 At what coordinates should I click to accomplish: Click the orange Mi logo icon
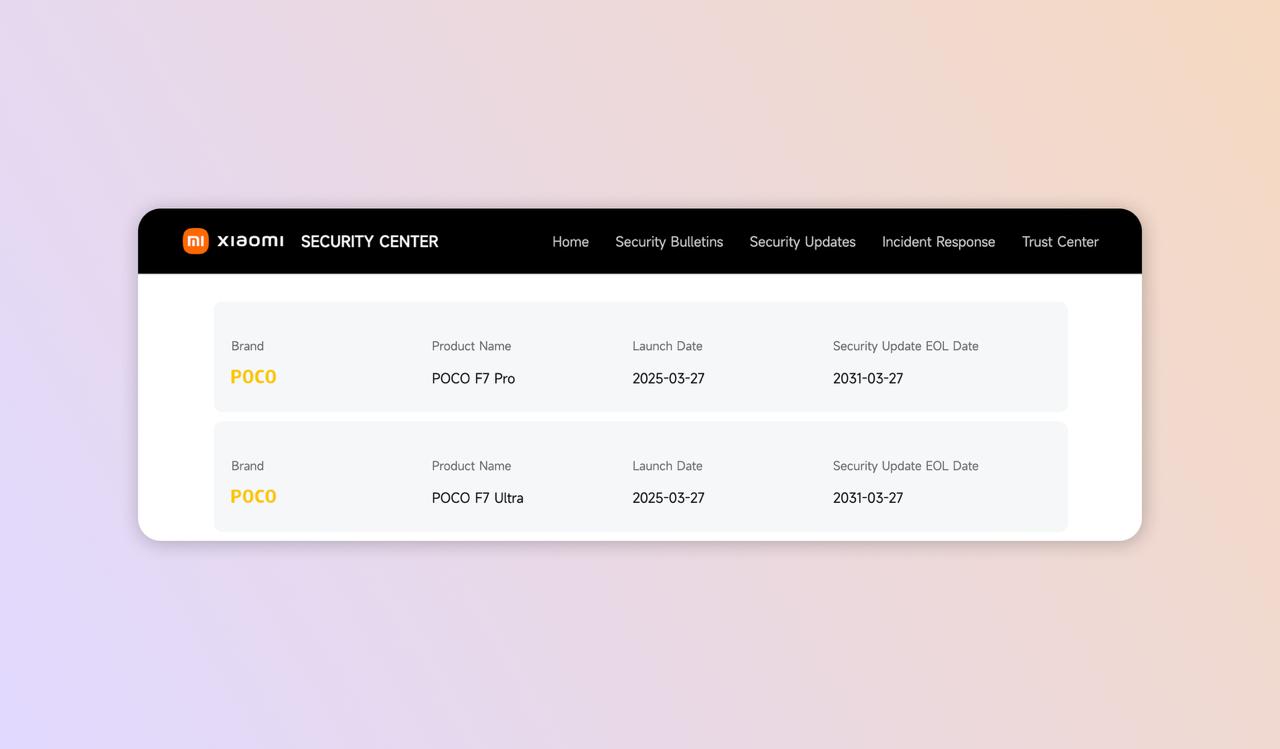click(195, 241)
